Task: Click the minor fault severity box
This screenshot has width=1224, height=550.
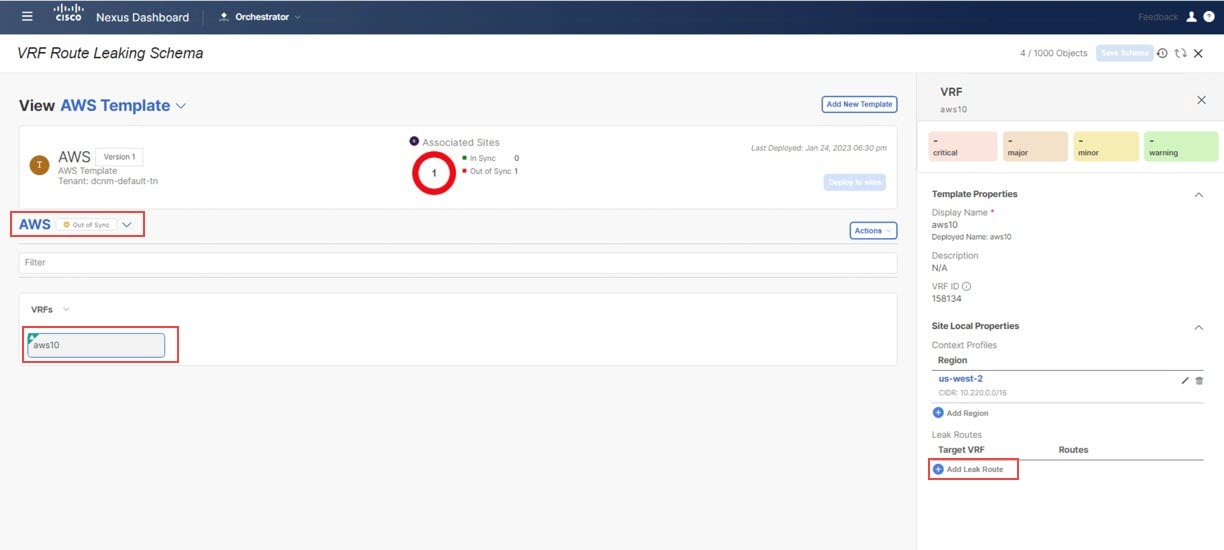Action: [x=1107, y=146]
